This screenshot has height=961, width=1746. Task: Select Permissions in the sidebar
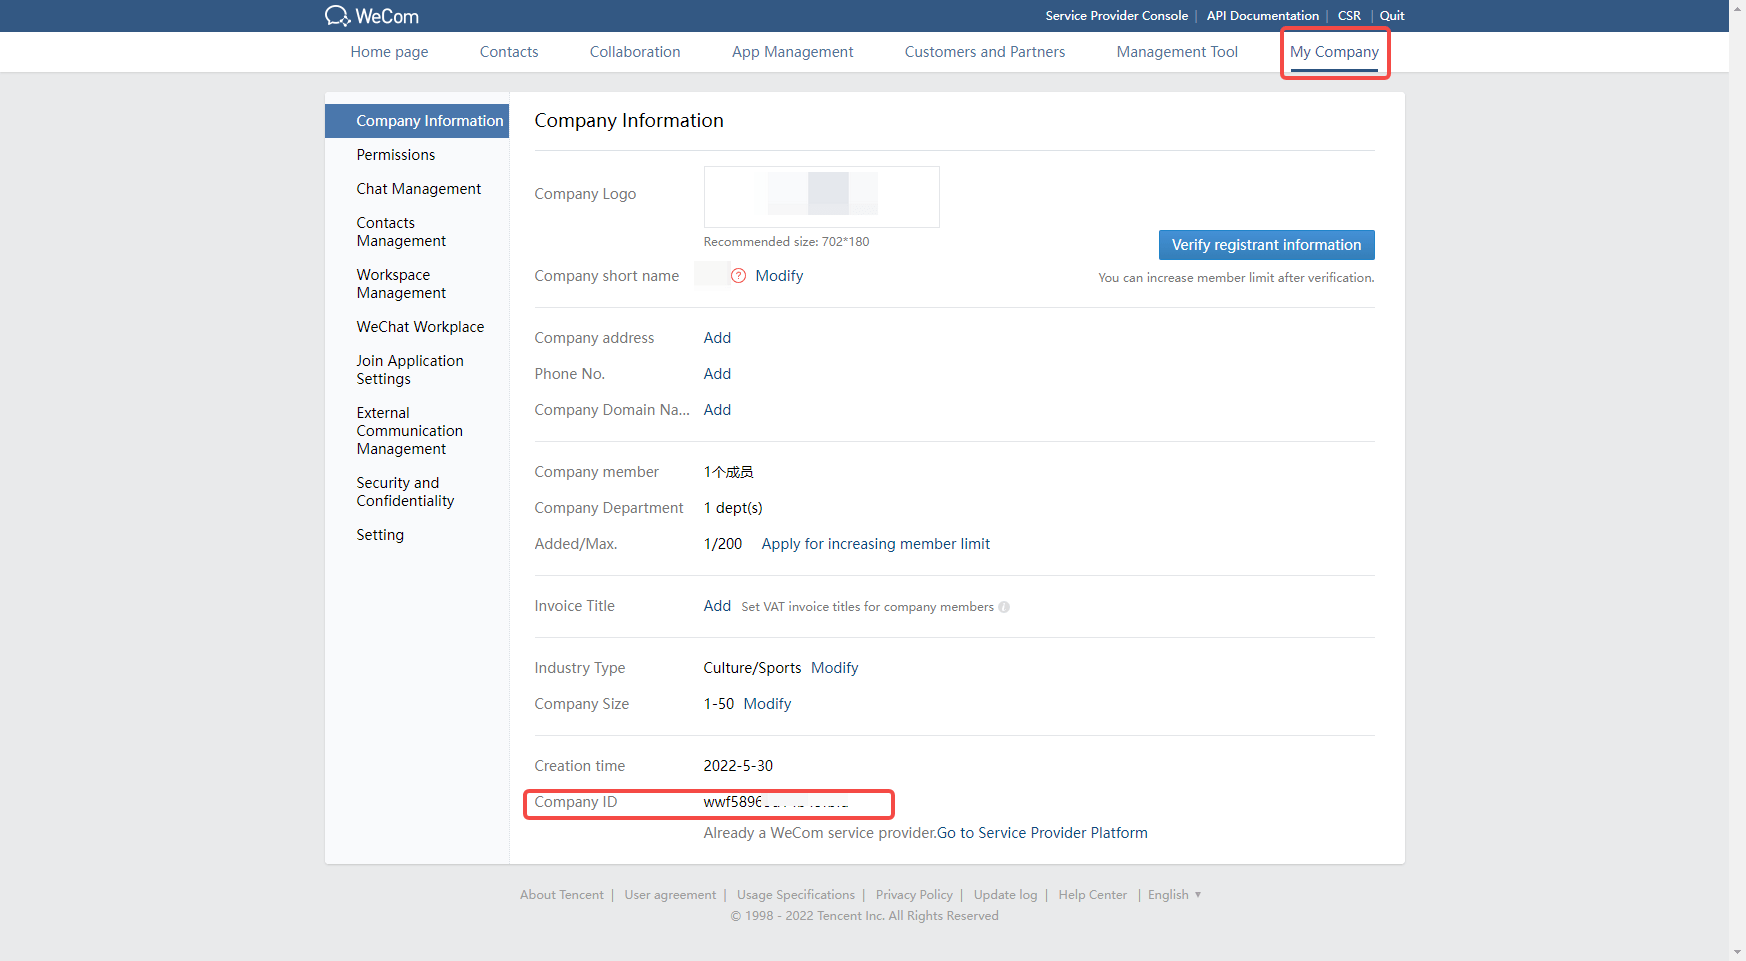pos(396,155)
